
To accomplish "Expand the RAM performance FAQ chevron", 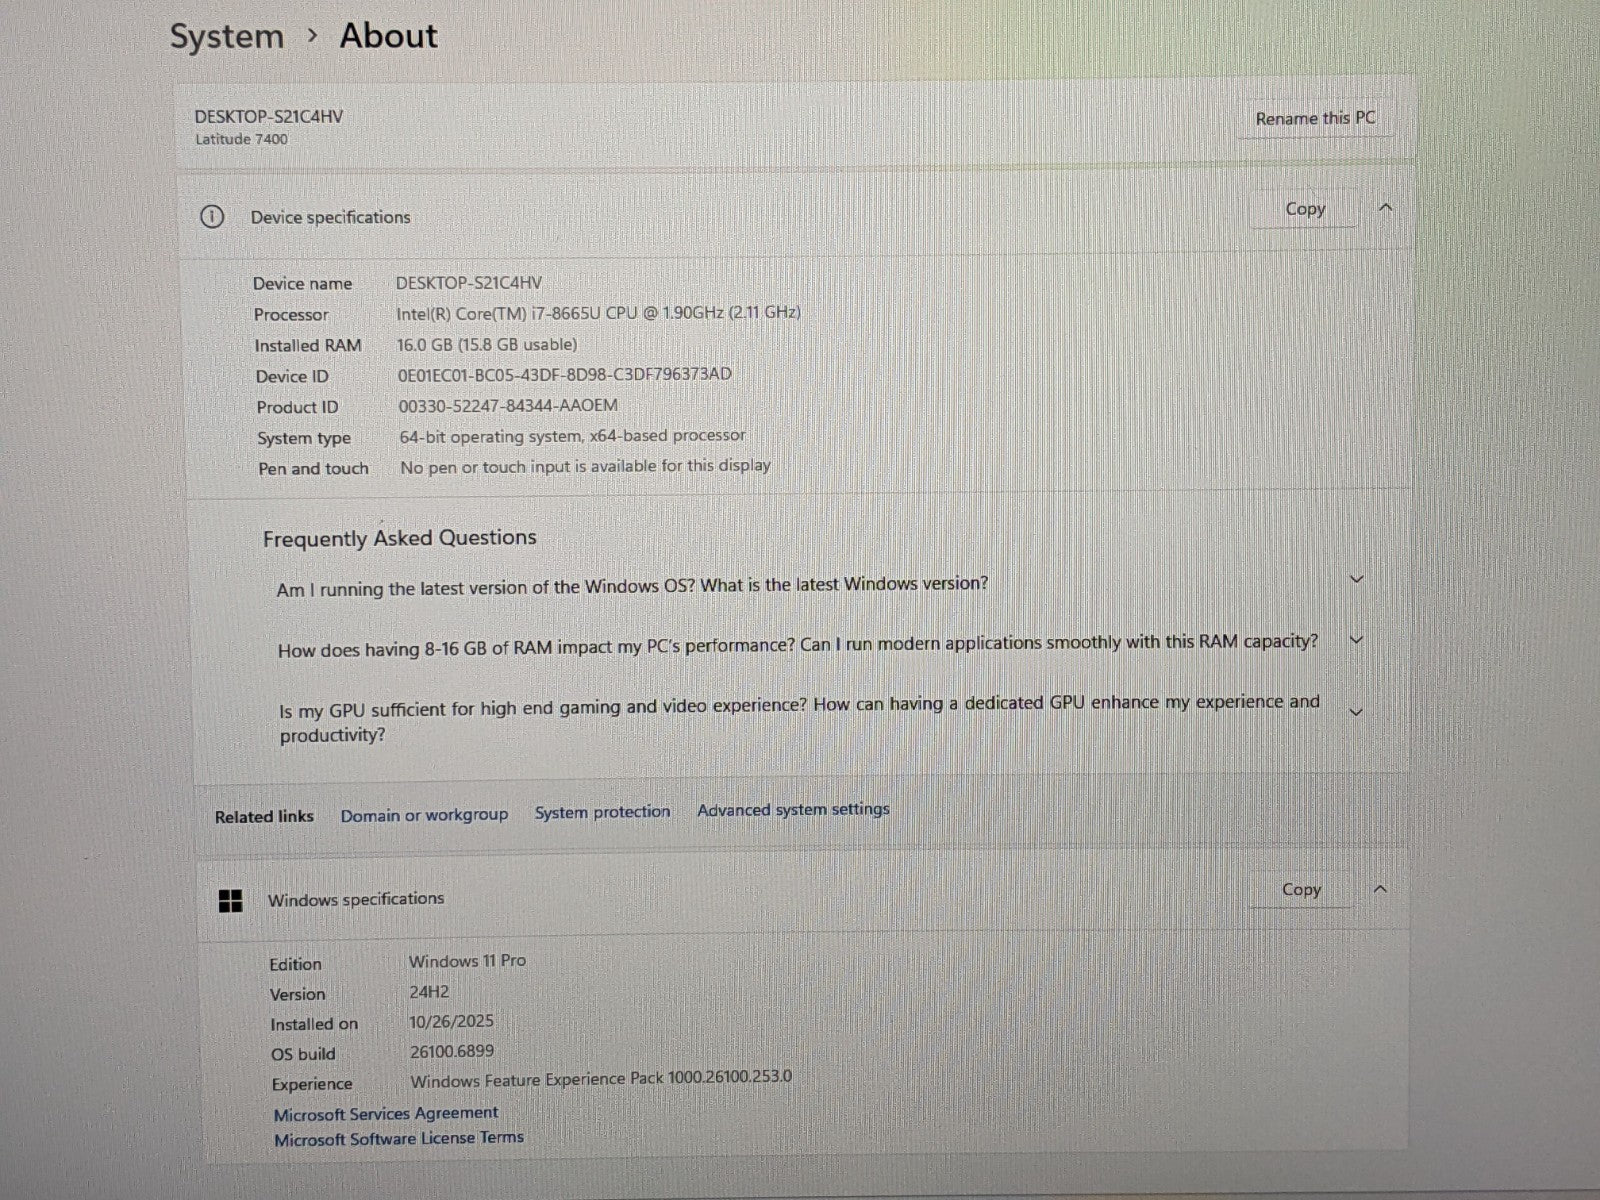I will pos(1356,640).
